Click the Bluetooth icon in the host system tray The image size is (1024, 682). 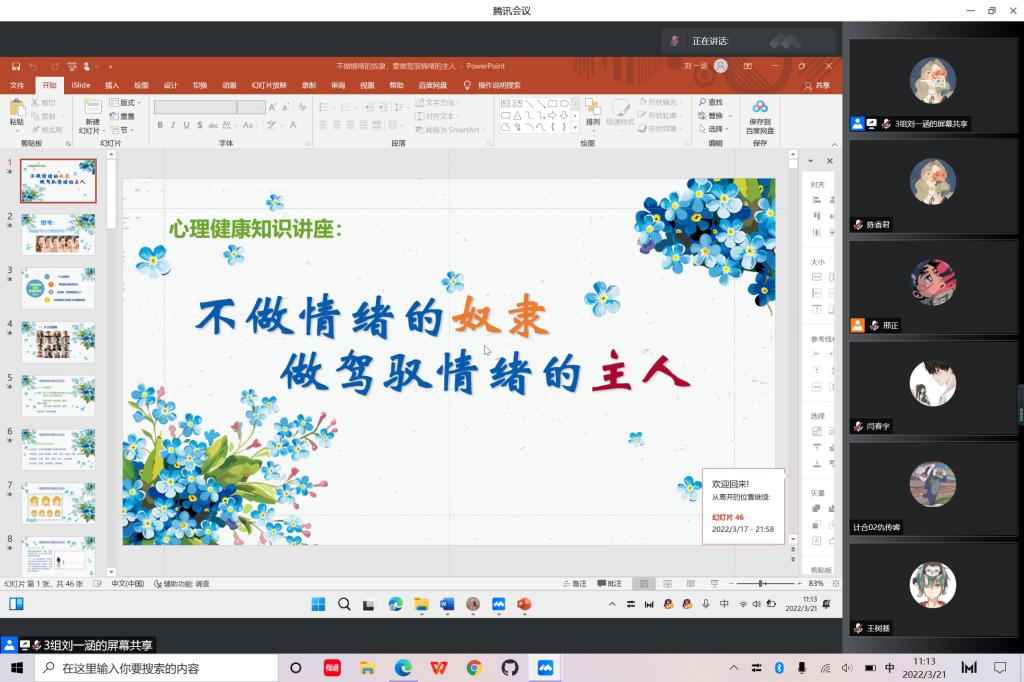(779, 668)
